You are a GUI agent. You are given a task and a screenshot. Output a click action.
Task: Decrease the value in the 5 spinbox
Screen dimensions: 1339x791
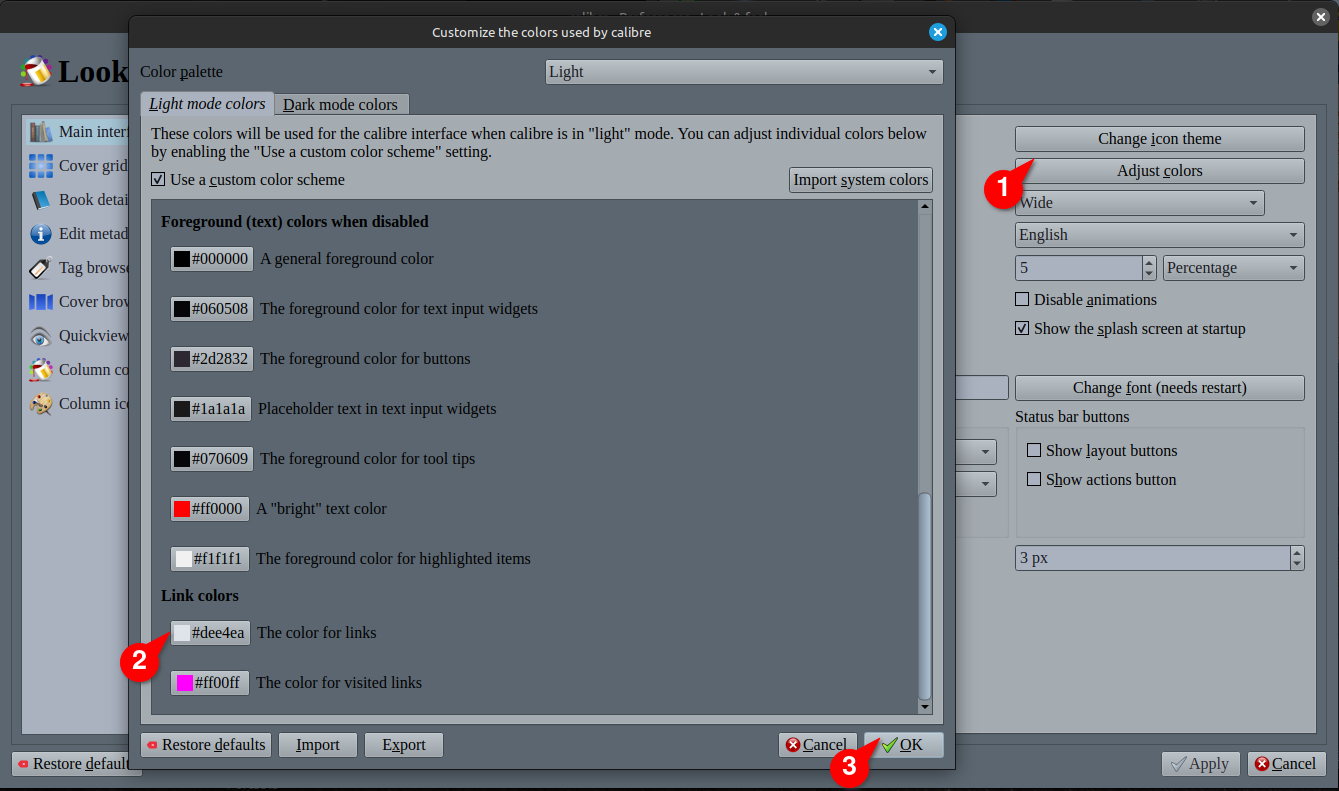pos(1149,274)
